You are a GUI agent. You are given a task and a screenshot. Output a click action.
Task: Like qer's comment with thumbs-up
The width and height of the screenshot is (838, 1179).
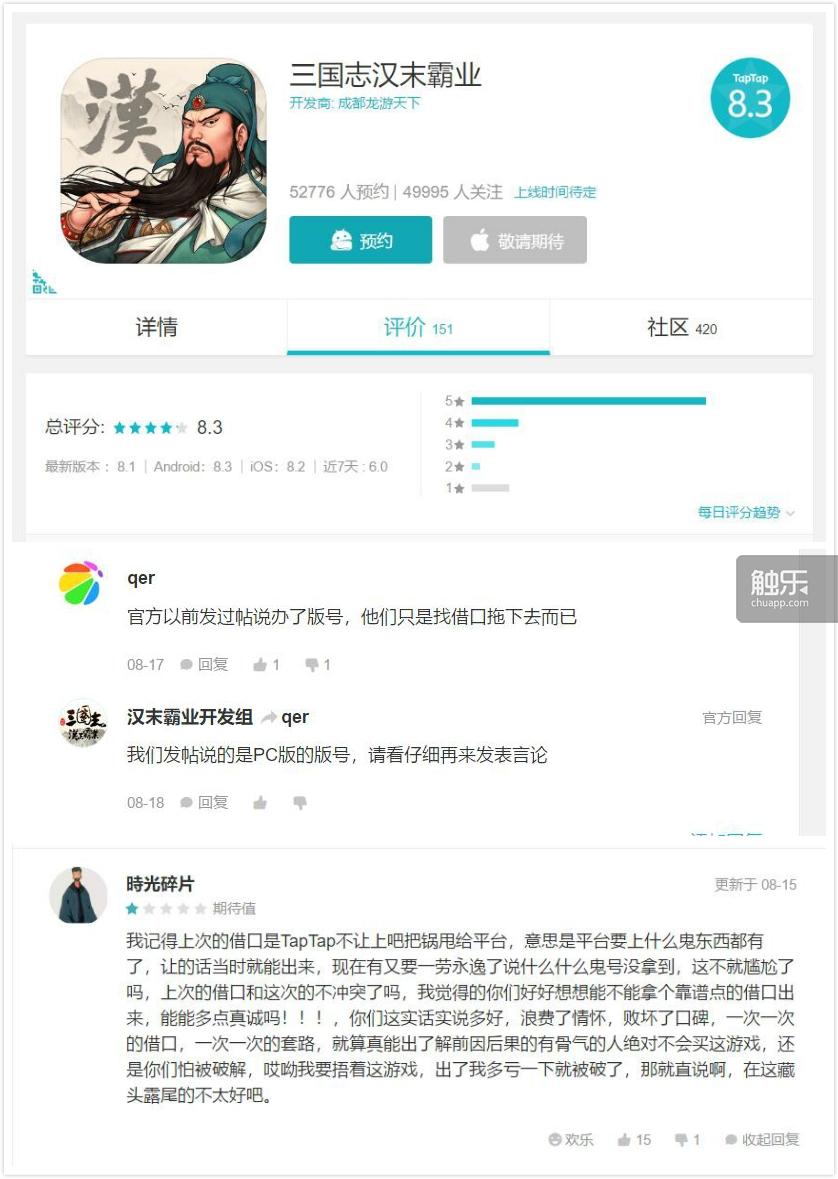pos(266,665)
